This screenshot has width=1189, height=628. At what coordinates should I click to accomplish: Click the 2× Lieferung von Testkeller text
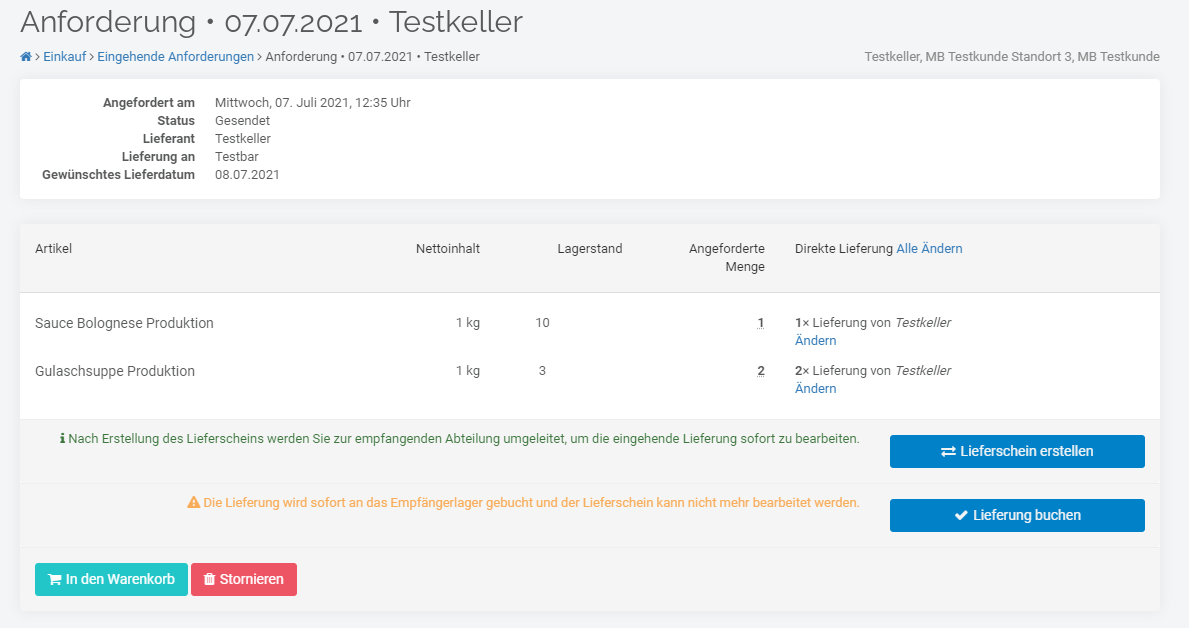[x=873, y=371]
